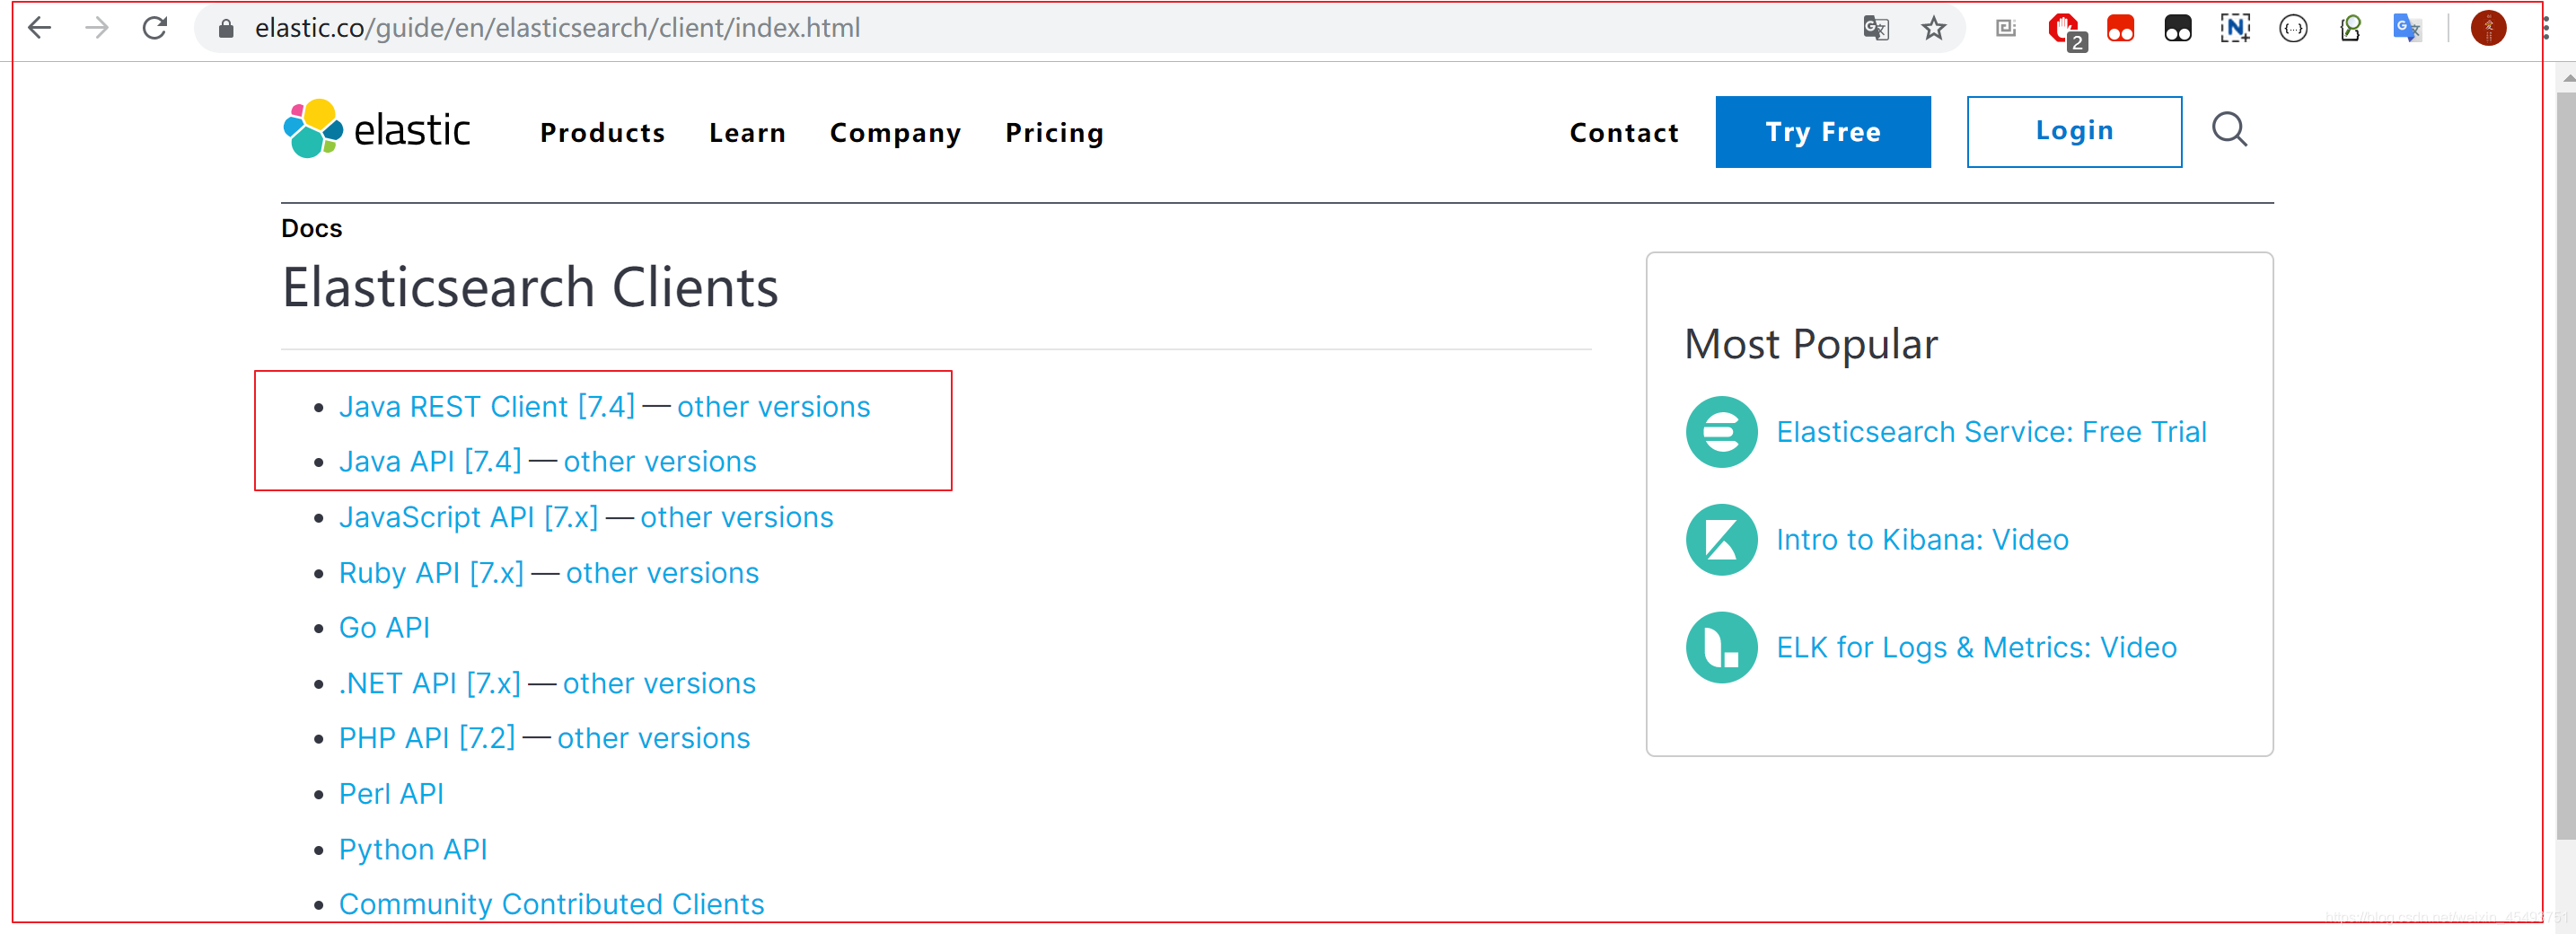Click the Login button
The height and width of the screenshot is (934, 2576).
coord(2074,132)
